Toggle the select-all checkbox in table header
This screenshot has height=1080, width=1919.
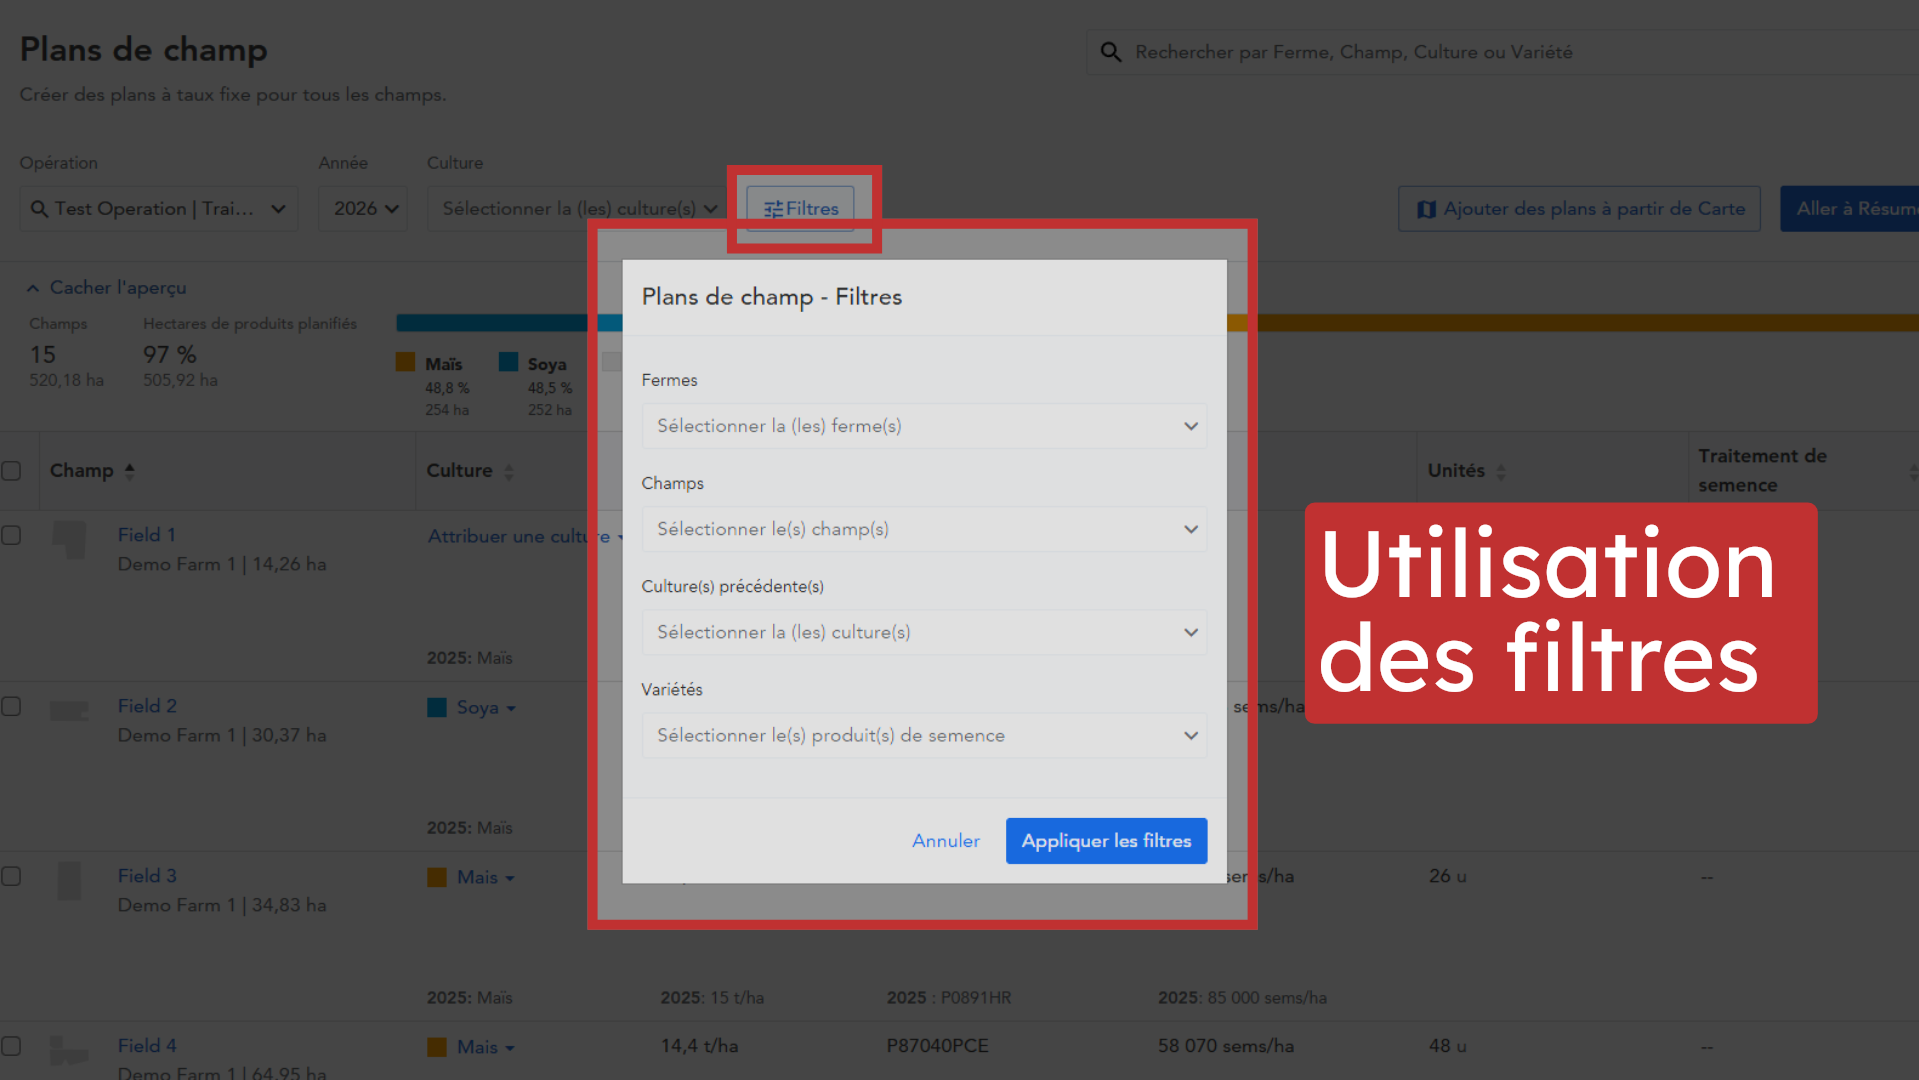point(11,471)
